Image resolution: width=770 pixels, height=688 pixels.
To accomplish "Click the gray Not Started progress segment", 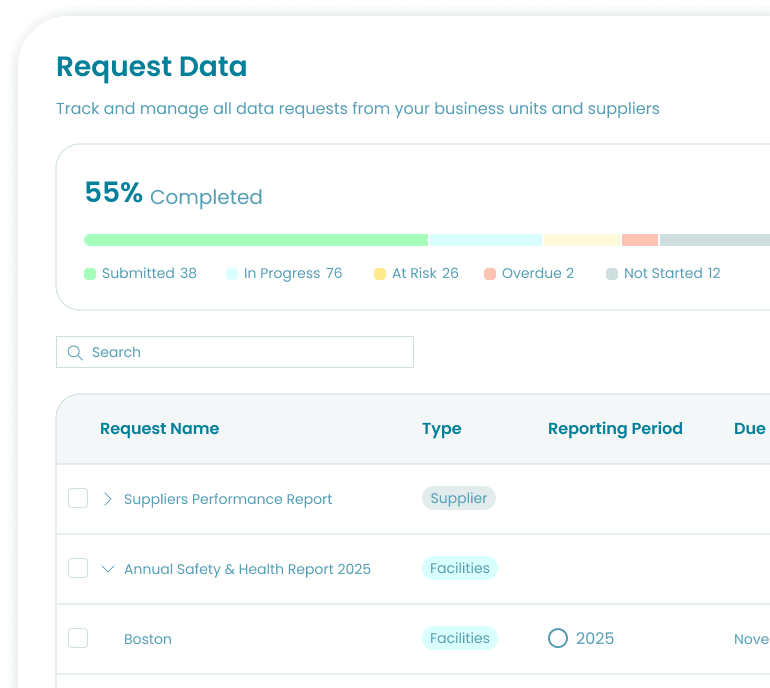I will click(x=715, y=240).
